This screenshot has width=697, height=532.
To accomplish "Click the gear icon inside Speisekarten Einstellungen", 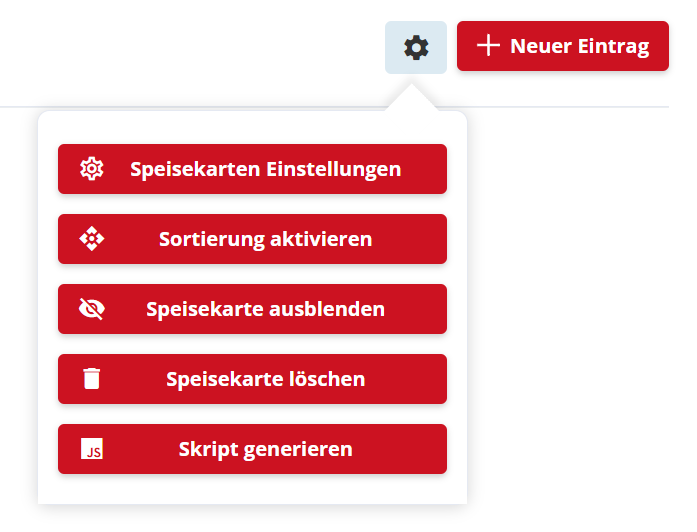I will pos(92,169).
